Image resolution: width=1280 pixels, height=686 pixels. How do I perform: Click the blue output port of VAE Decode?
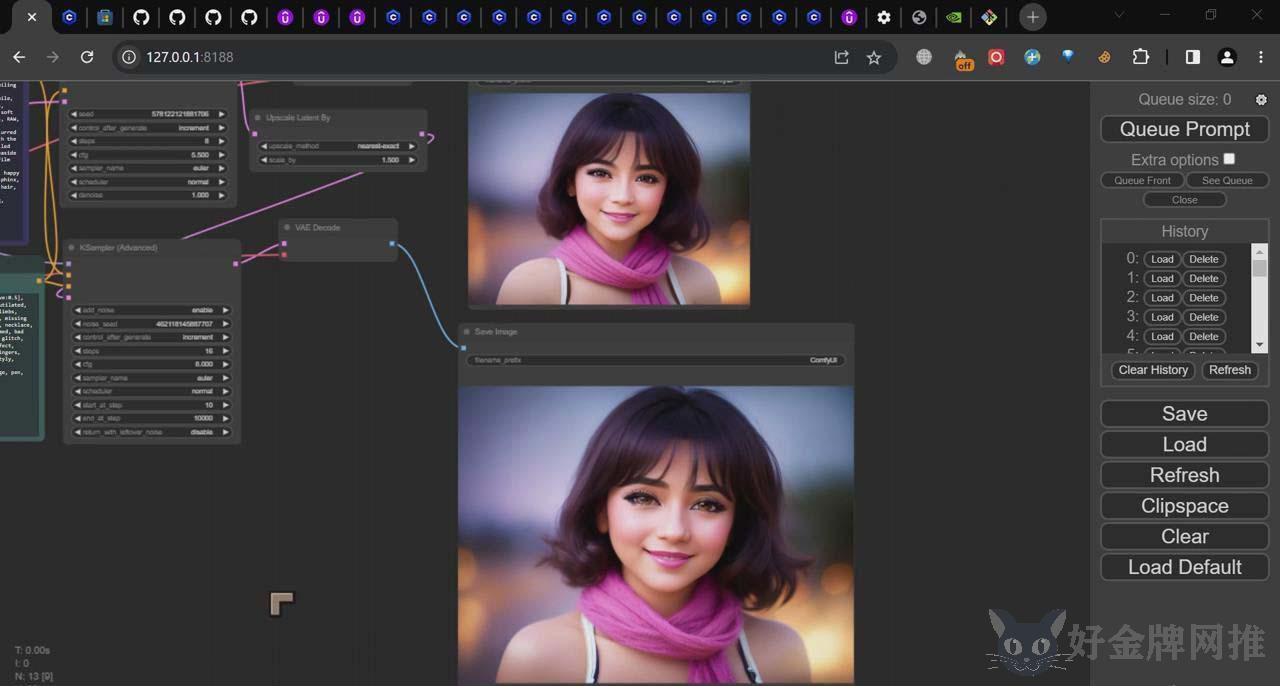(391, 243)
